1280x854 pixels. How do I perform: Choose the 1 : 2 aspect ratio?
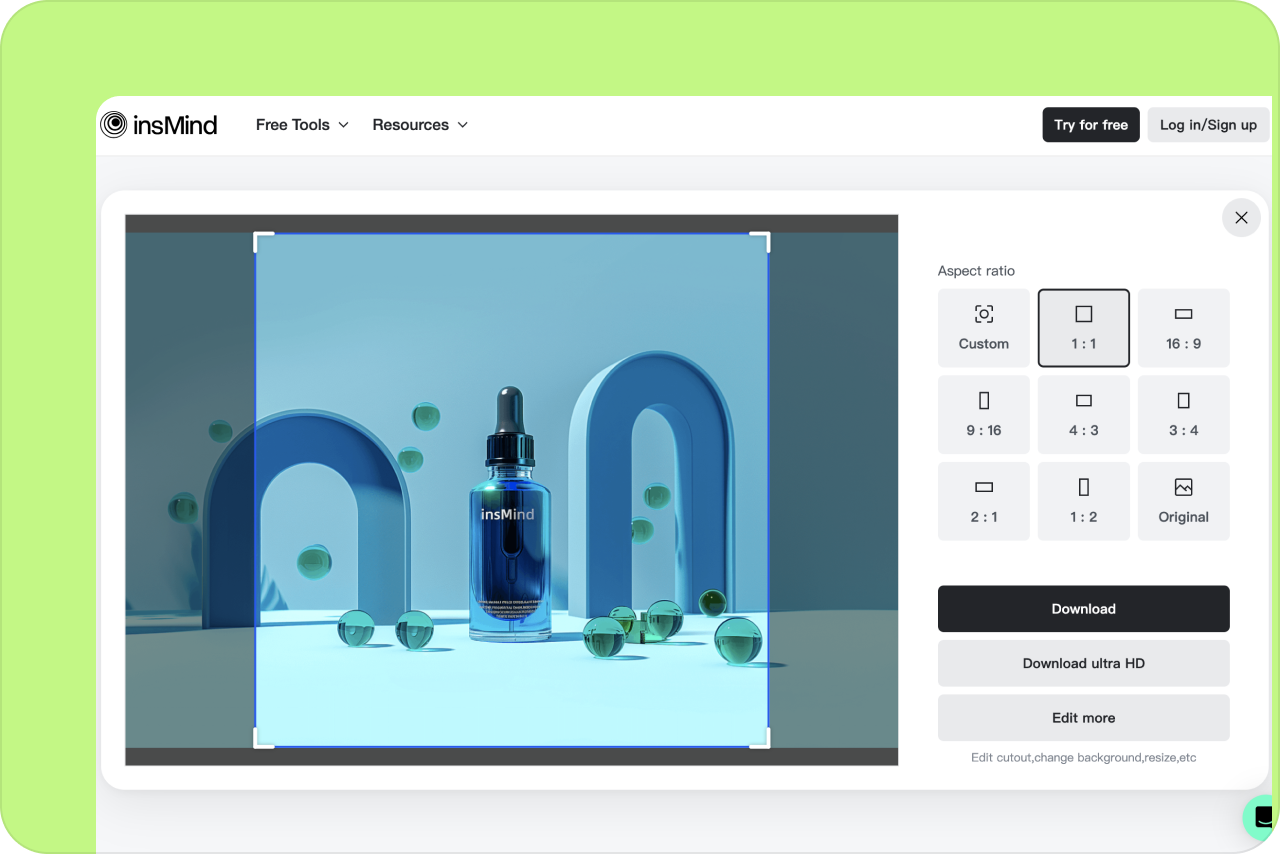[1084, 501]
